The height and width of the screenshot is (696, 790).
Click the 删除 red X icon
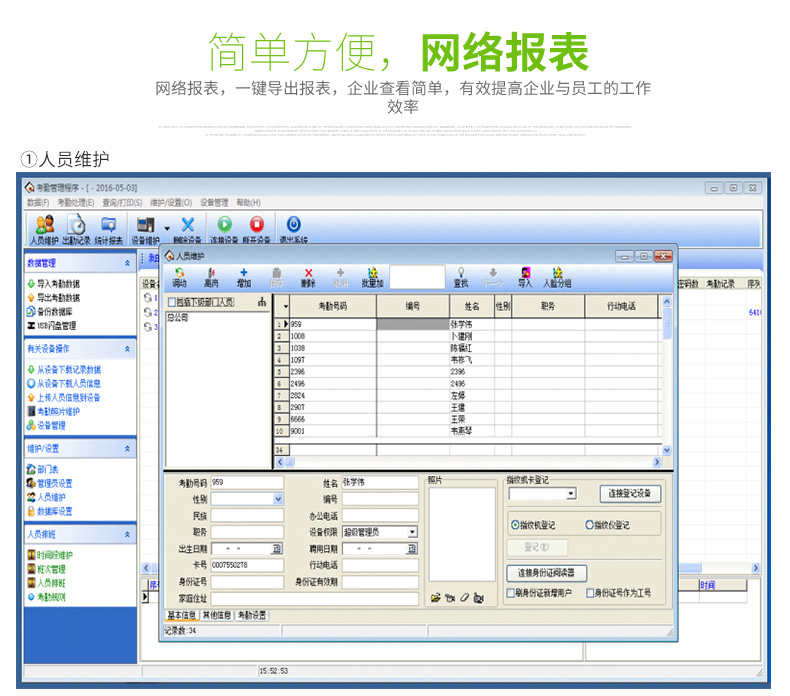point(308,277)
